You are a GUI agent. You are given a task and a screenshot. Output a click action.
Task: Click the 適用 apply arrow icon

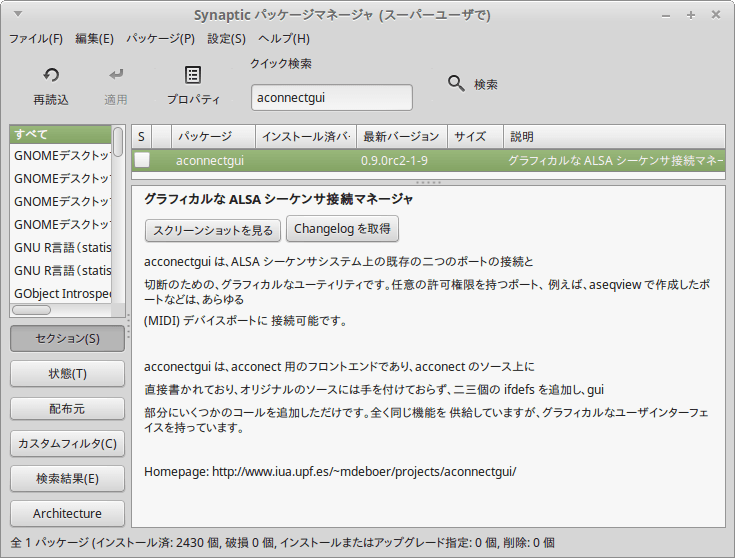(116, 75)
